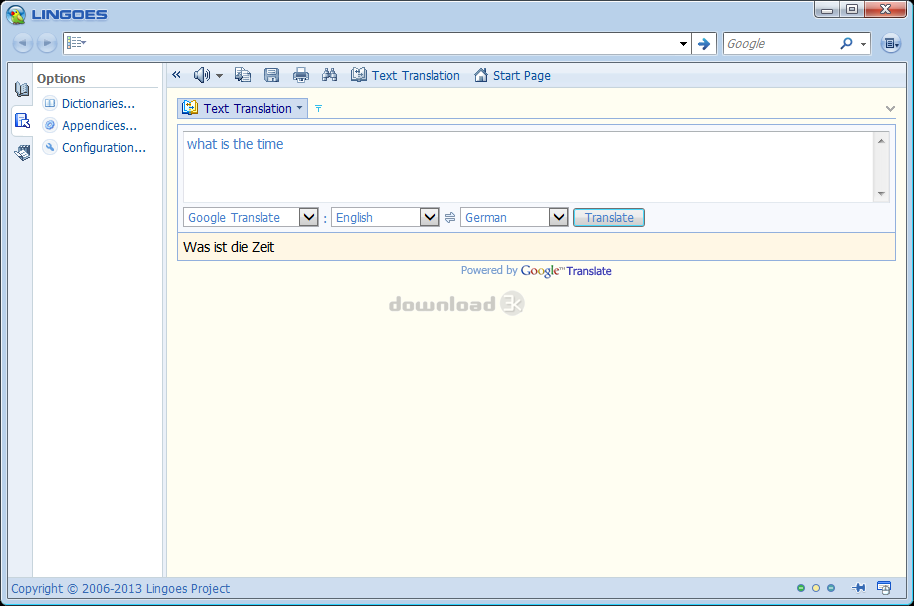Click the yellow status dot
Viewport: 914px width, 606px height.
pyautogui.click(x=816, y=588)
